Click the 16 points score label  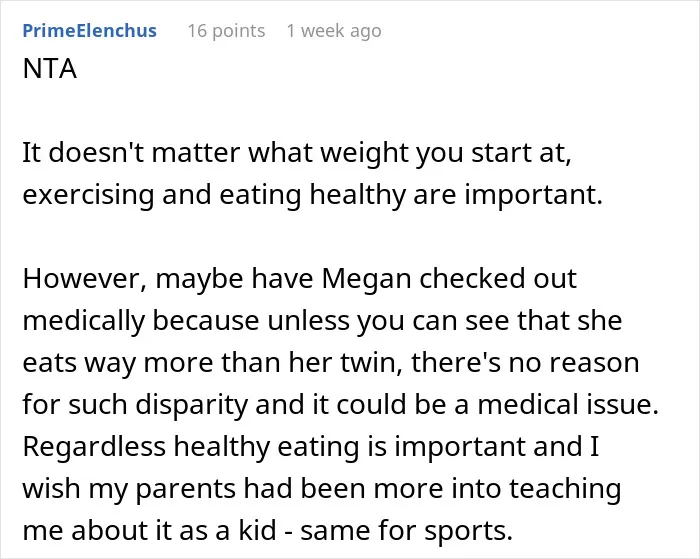coord(226,31)
